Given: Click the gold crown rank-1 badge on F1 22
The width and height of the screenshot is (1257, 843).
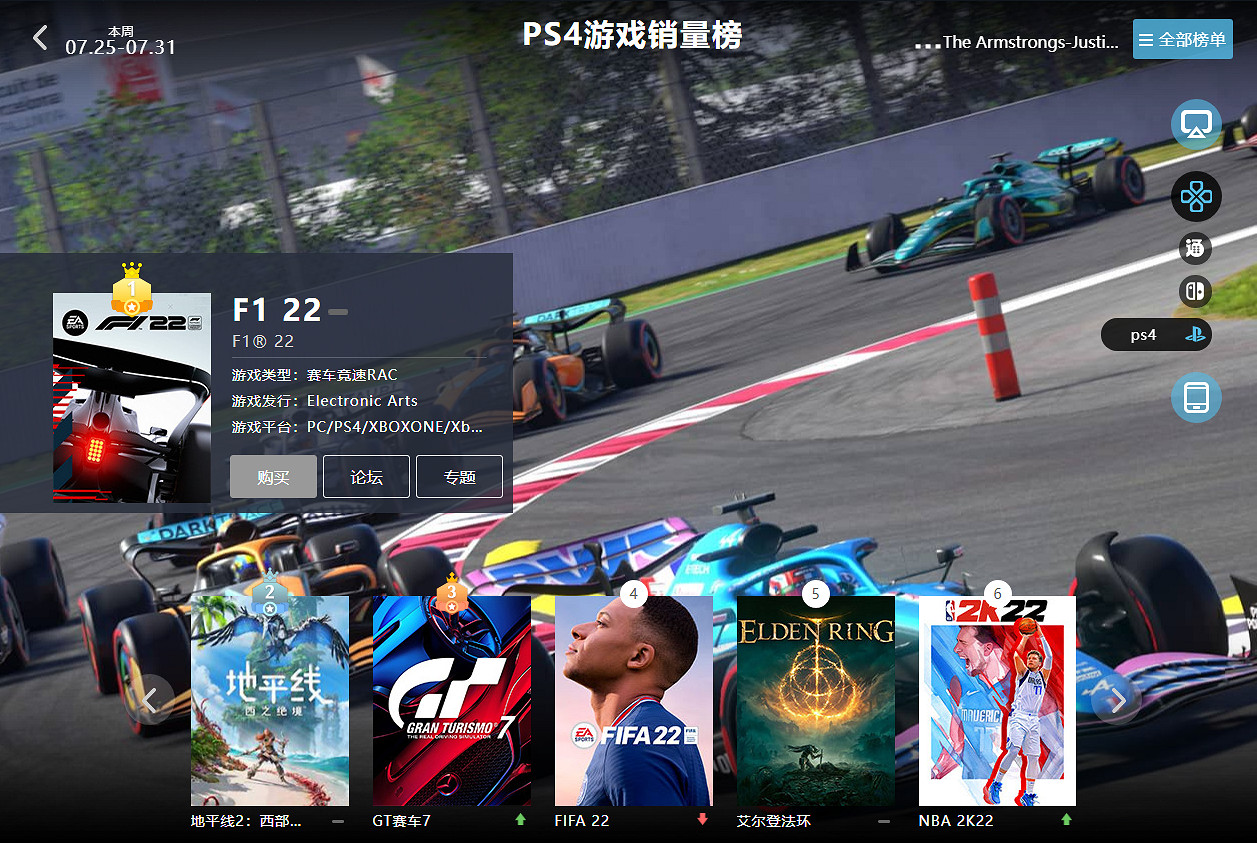Looking at the screenshot, I should click(x=131, y=290).
